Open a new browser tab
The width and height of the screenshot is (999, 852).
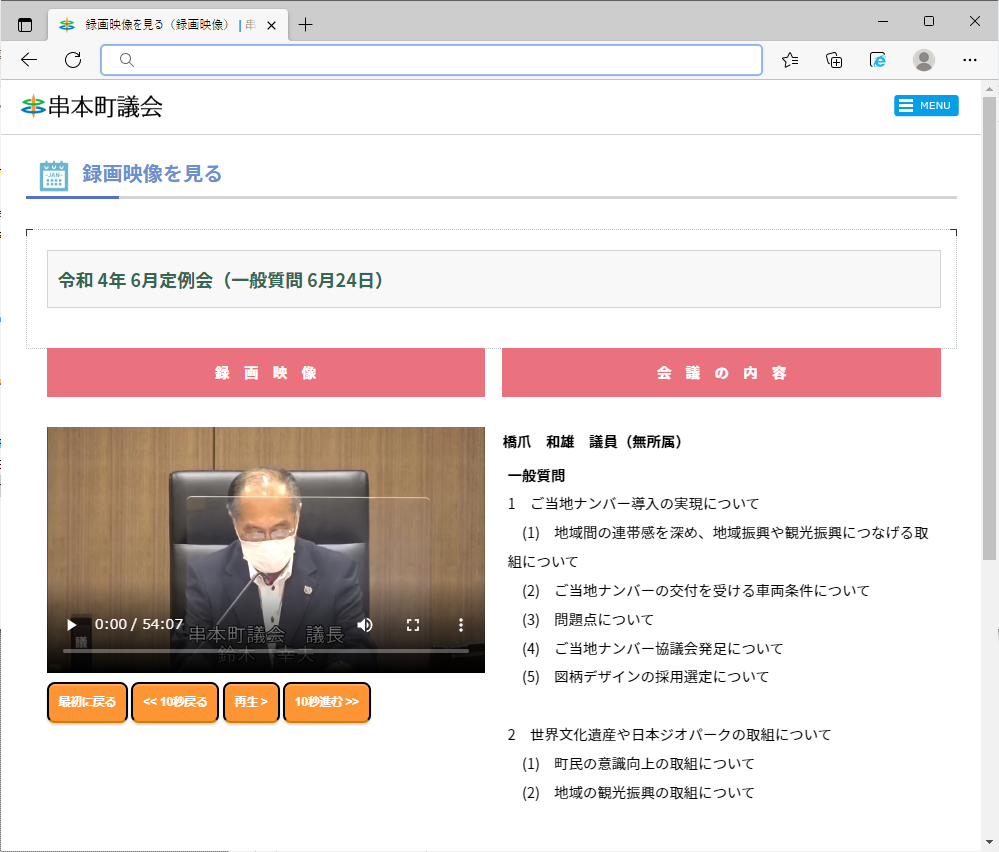[x=306, y=25]
